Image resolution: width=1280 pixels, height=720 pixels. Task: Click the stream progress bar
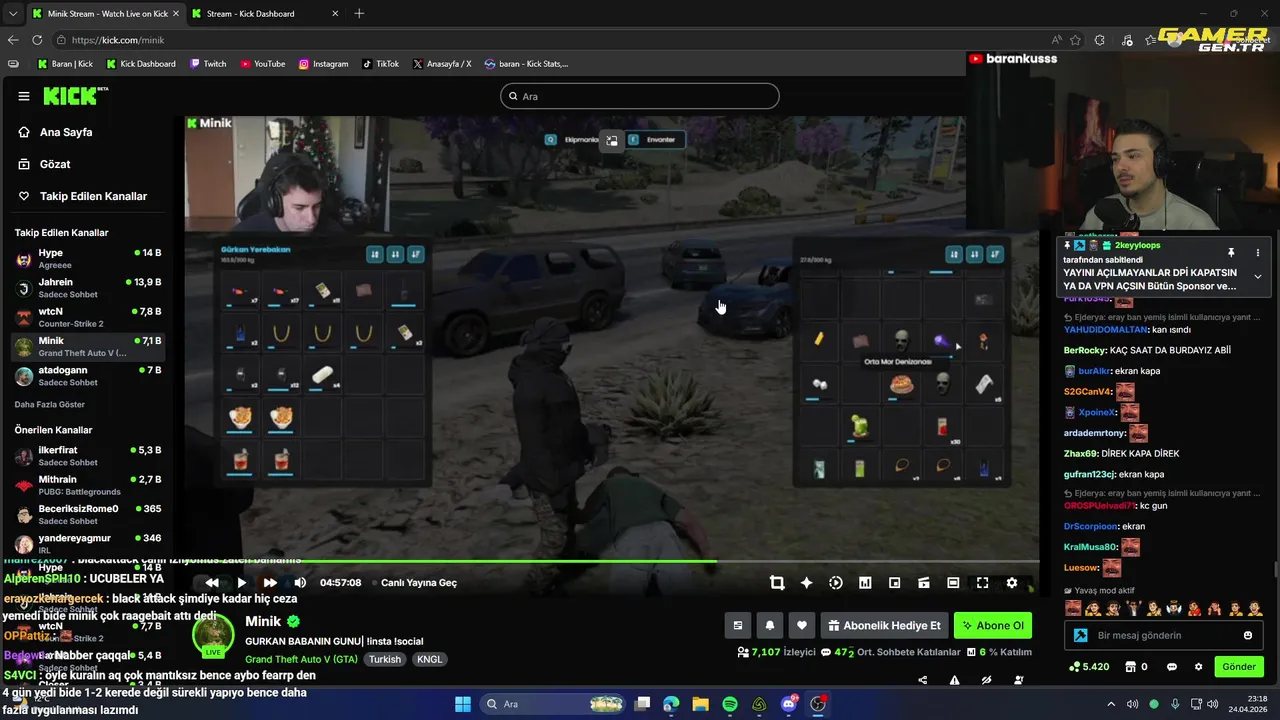pyautogui.click(x=612, y=561)
